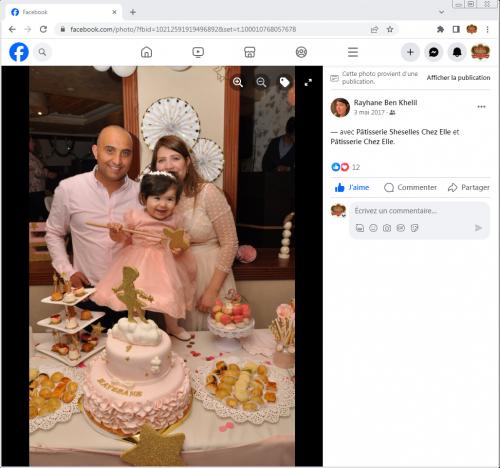500x468 pixels.
Task: Open commenter avatar switch beside comment box
Action: (x=338, y=211)
